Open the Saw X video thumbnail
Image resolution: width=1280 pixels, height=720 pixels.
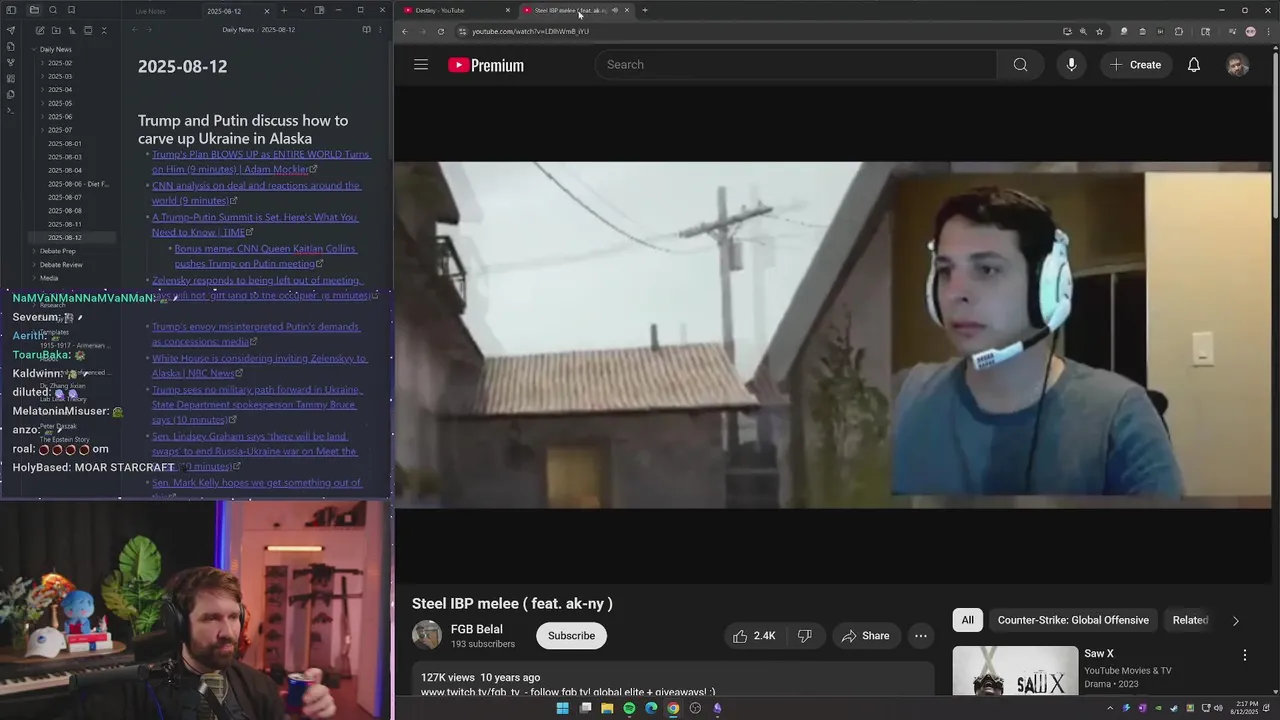pyautogui.click(x=1015, y=671)
